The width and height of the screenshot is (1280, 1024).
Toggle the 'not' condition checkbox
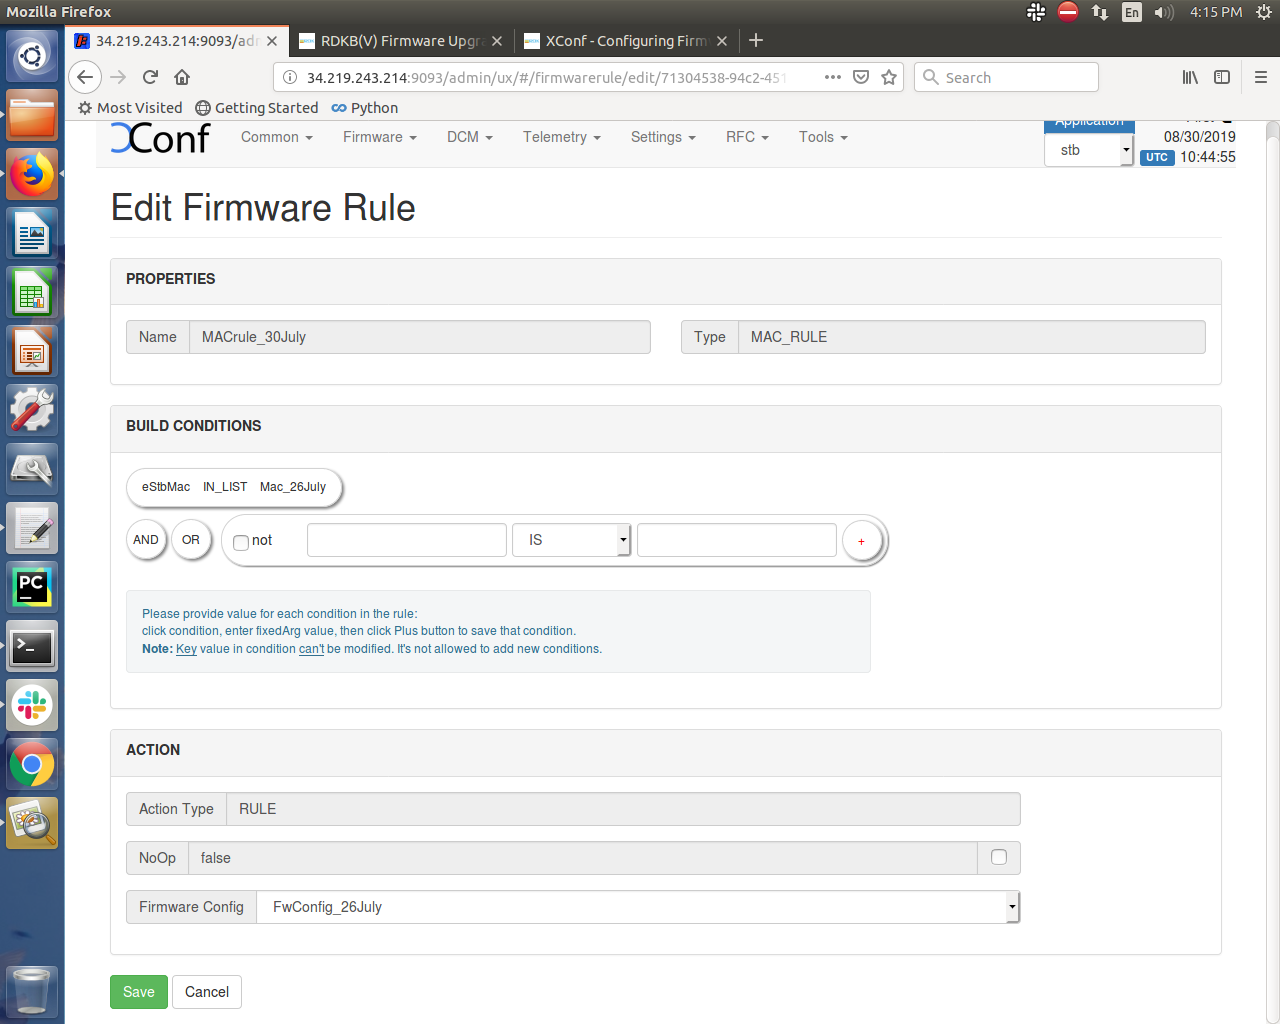tap(241, 542)
